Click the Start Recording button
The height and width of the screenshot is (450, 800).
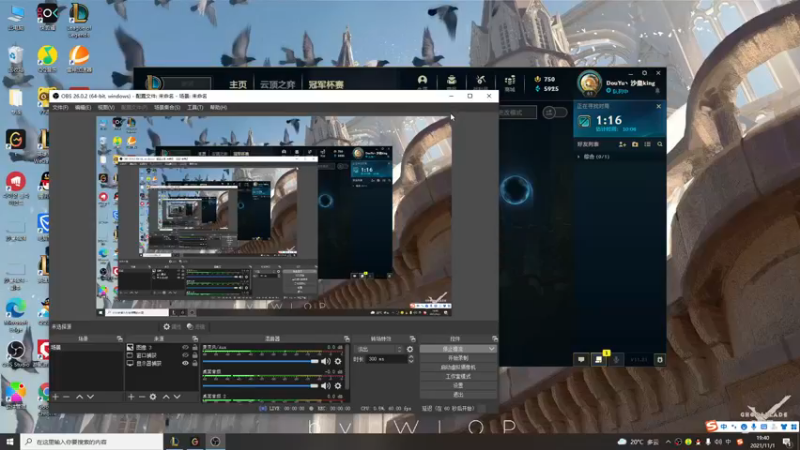[x=458, y=358]
